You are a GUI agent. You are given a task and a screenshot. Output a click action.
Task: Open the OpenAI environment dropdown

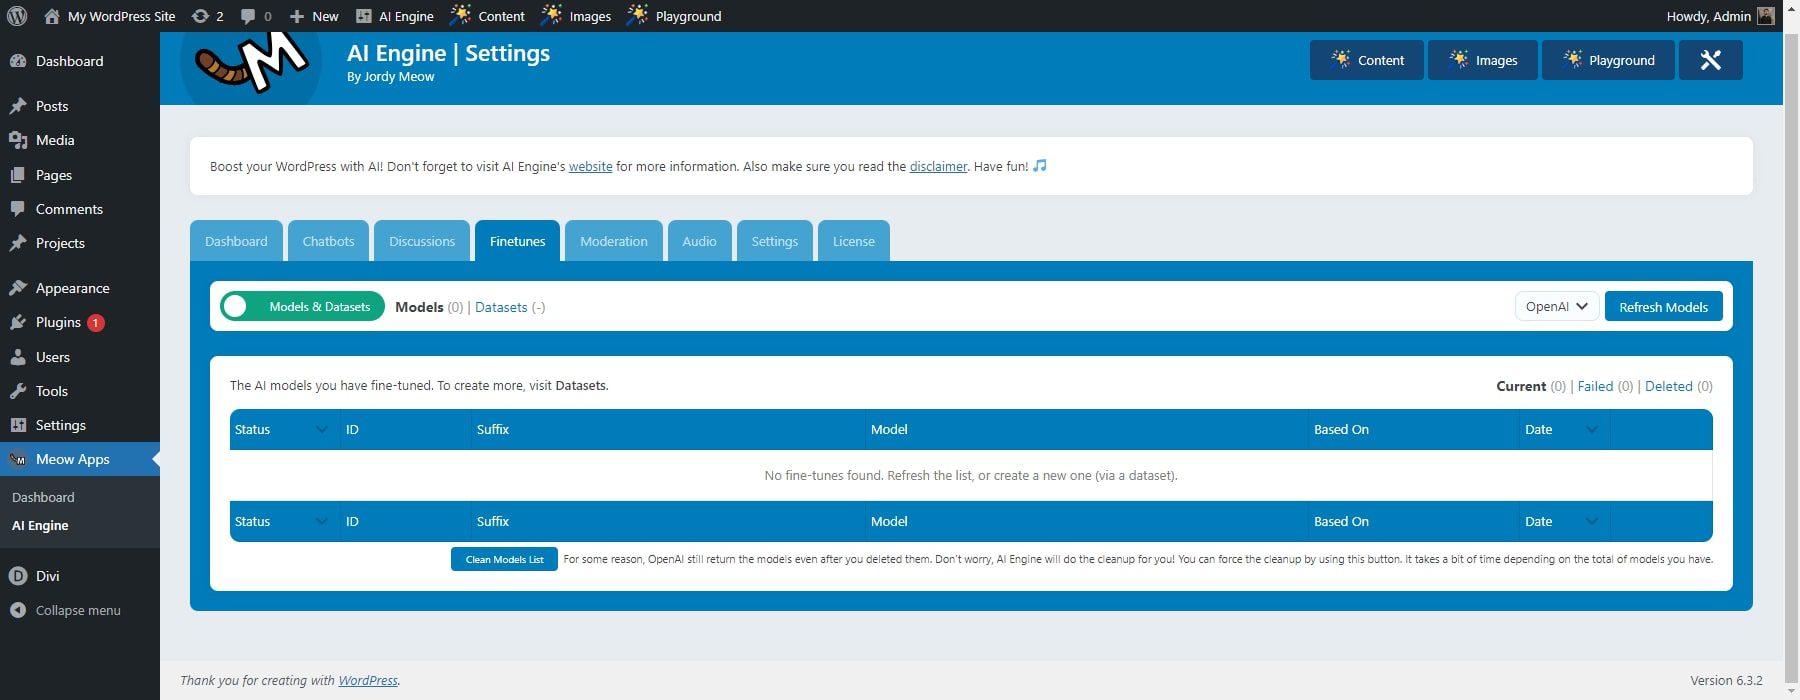1556,307
